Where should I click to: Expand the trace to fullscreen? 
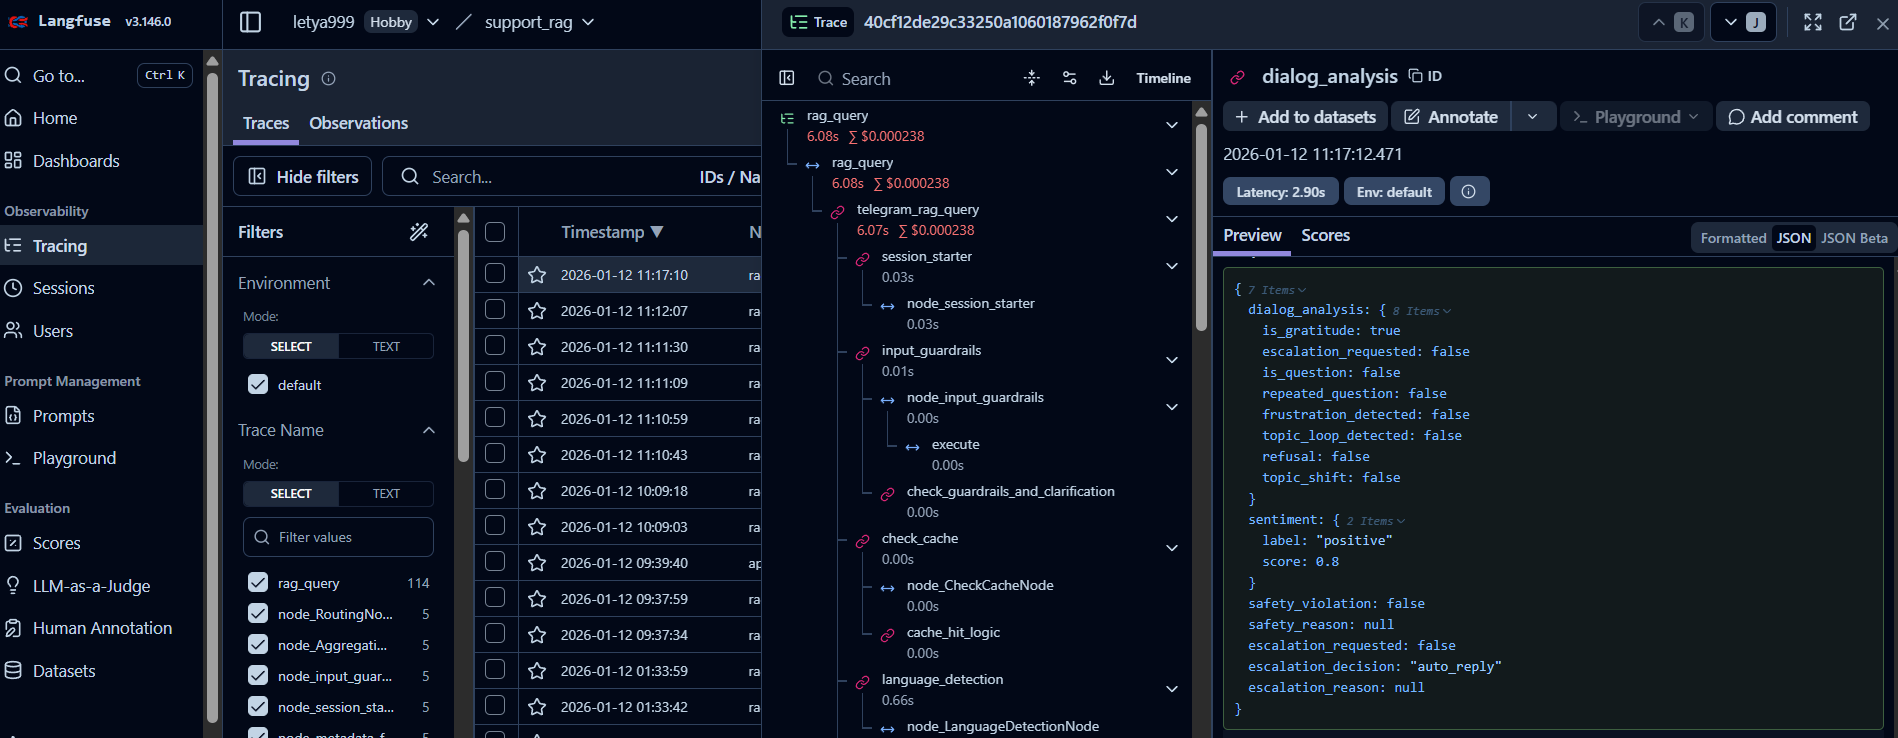point(1813,22)
